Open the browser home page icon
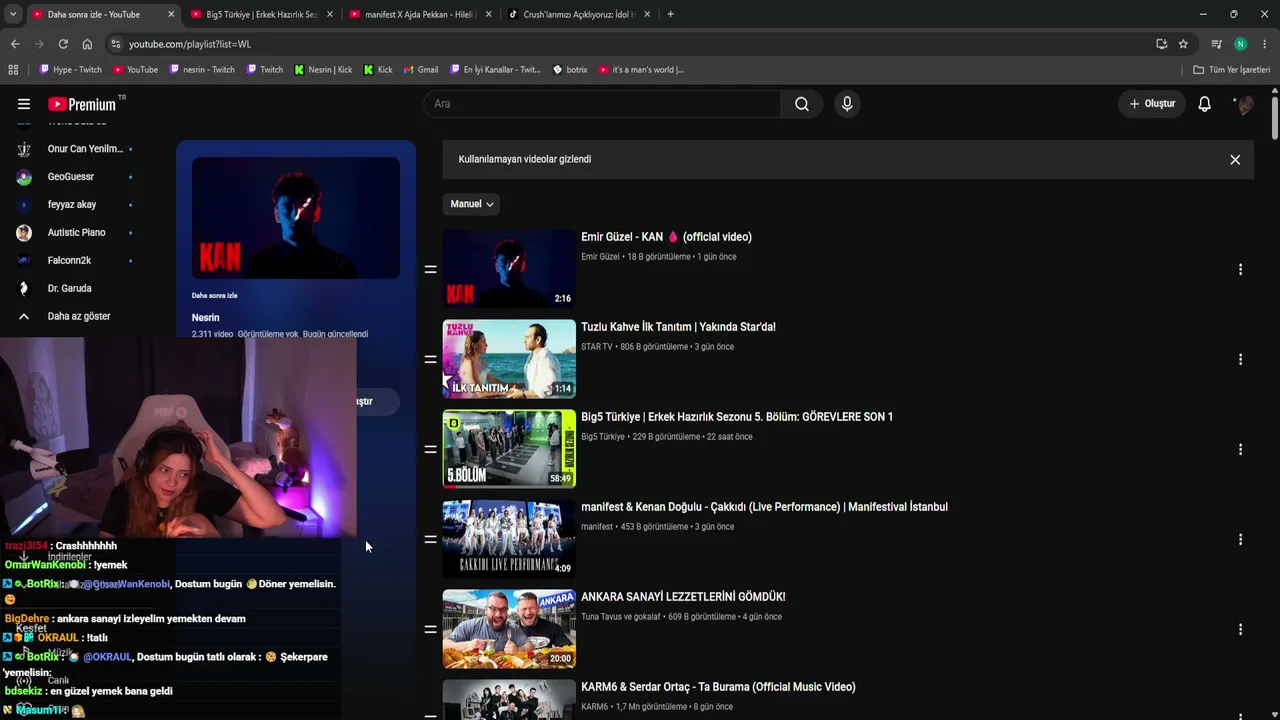This screenshot has width=1280, height=720. pos(87,44)
